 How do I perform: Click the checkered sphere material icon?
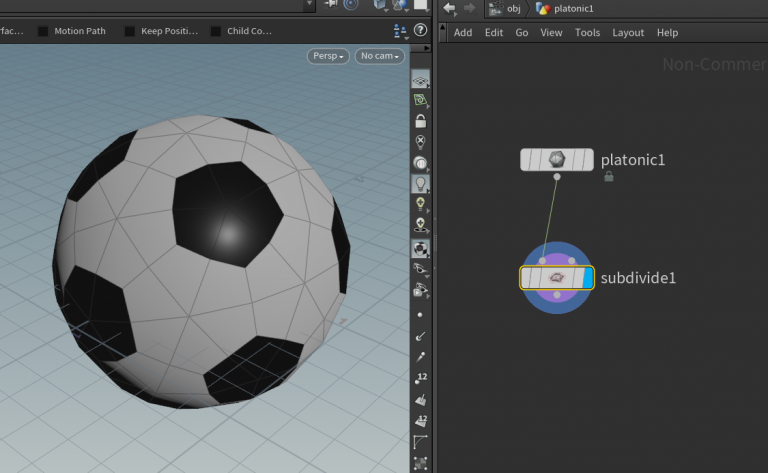(420, 249)
